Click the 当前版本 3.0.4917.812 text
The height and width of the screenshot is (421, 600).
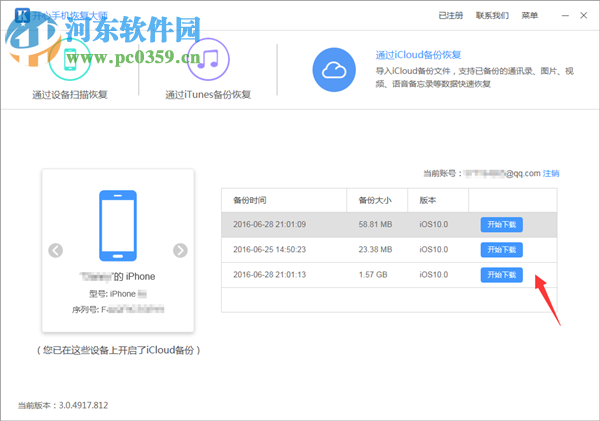pos(63,405)
